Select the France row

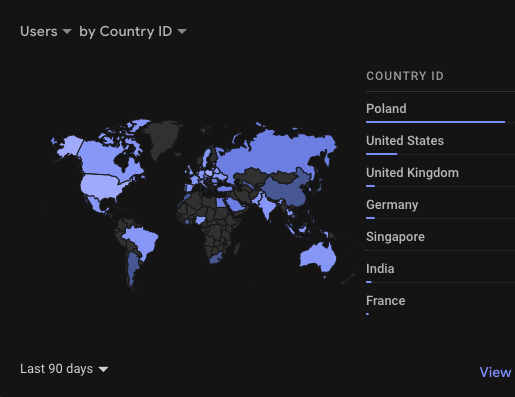[440, 301]
